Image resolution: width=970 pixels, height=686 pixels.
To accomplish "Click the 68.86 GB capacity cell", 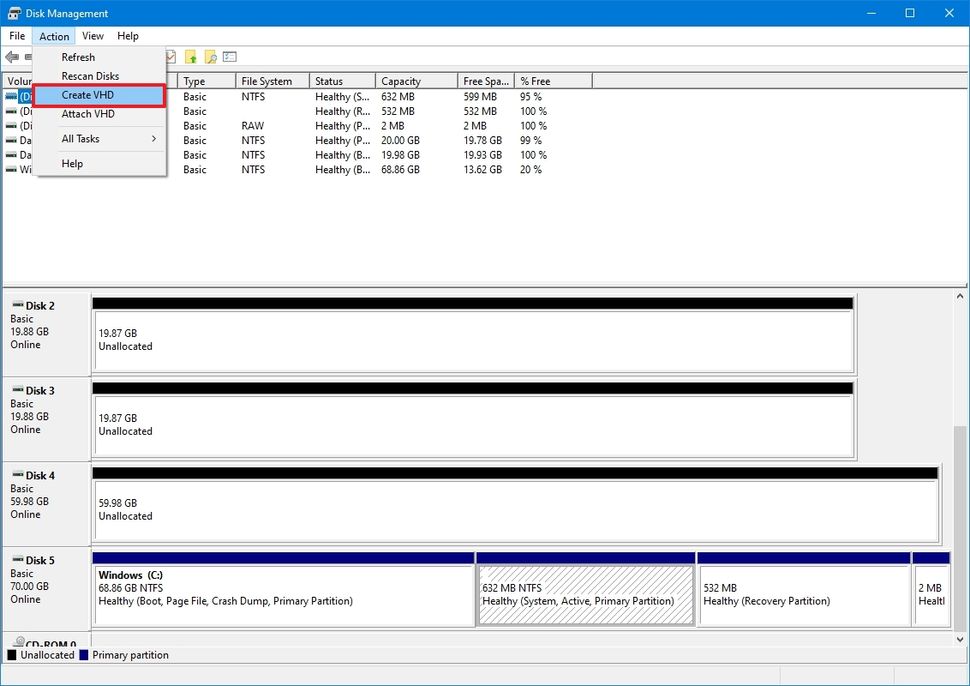I will click(400, 169).
